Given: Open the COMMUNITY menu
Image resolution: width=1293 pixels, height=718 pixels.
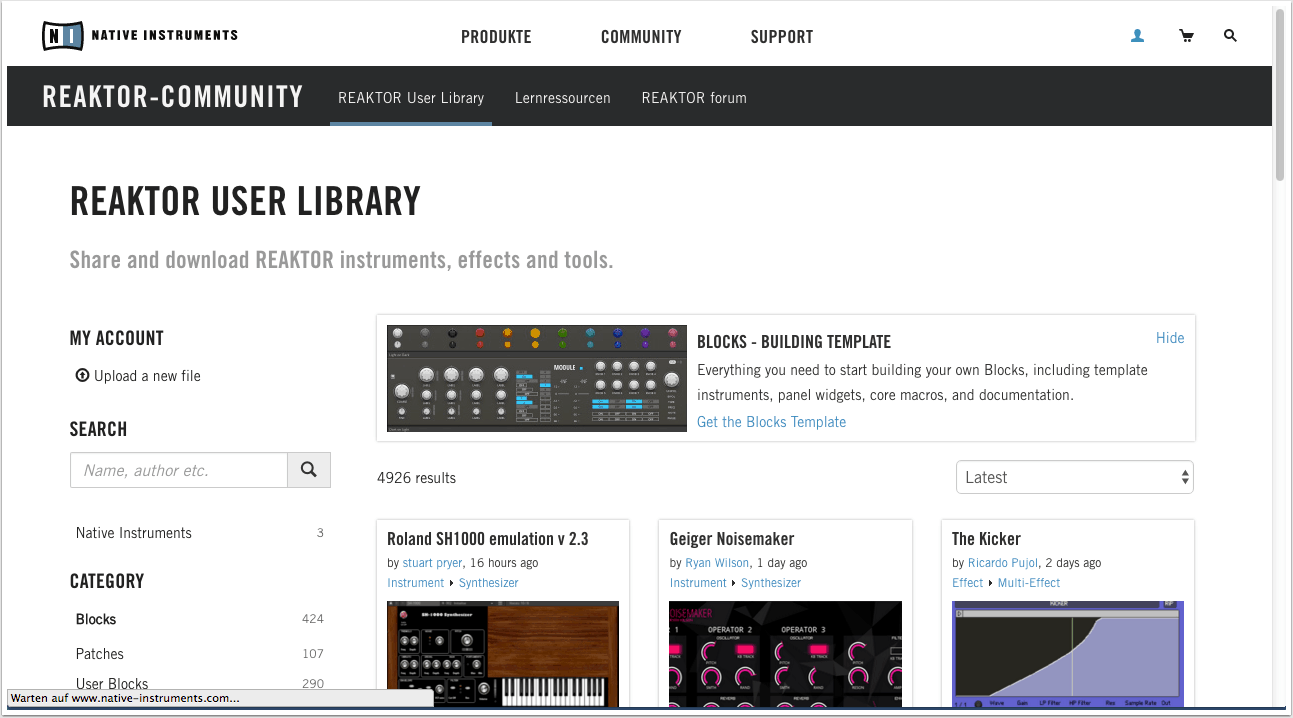Looking at the screenshot, I should pos(641,37).
